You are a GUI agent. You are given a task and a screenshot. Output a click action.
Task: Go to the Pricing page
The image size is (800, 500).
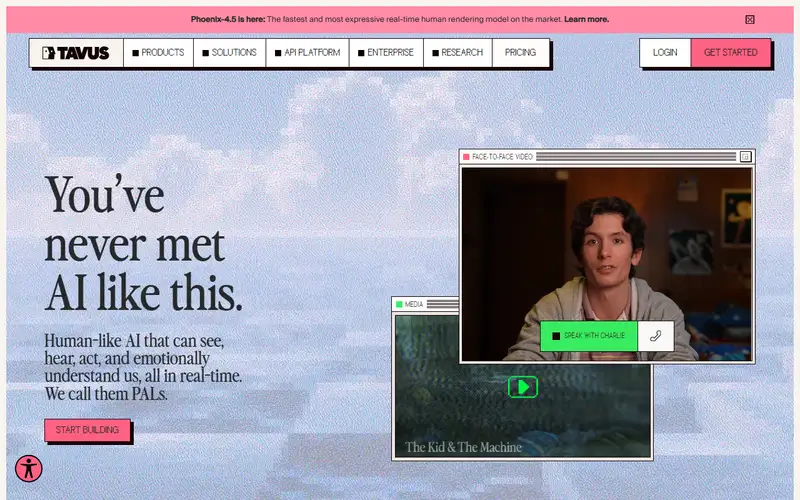pyautogui.click(x=520, y=53)
